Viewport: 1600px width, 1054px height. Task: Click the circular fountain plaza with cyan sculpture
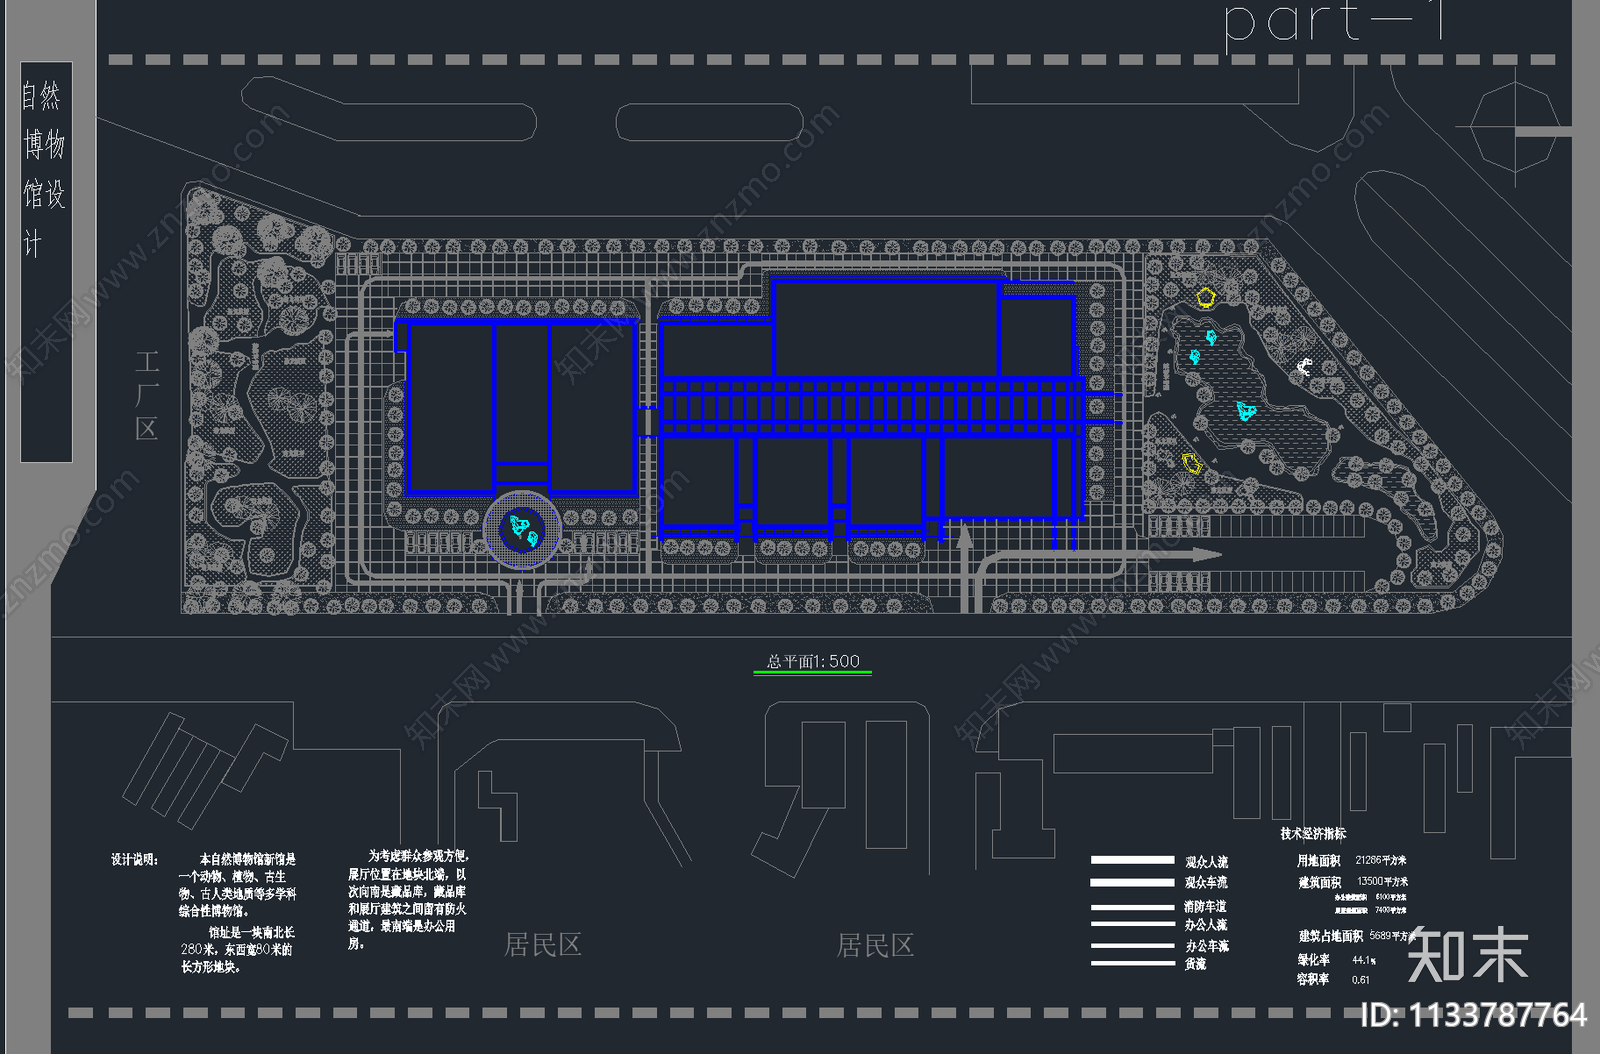click(522, 530)
